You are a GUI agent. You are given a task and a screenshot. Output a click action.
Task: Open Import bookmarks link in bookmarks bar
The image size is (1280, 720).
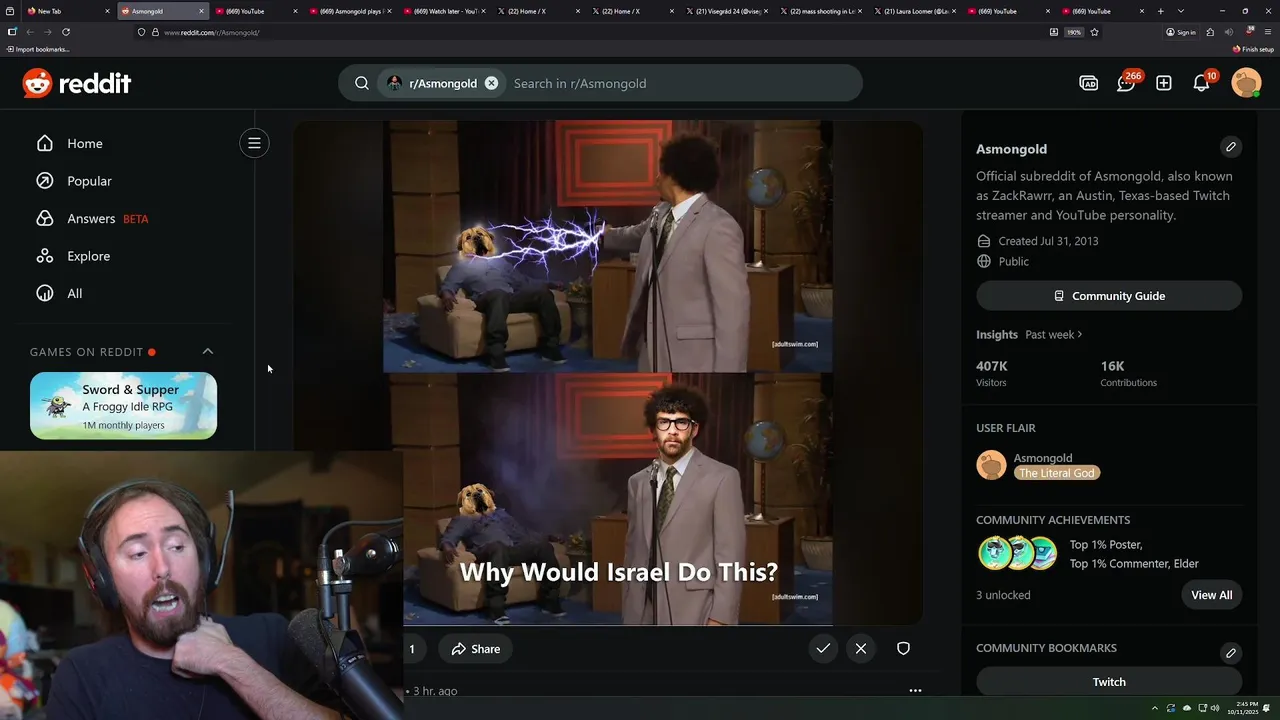tap(38, 49)
